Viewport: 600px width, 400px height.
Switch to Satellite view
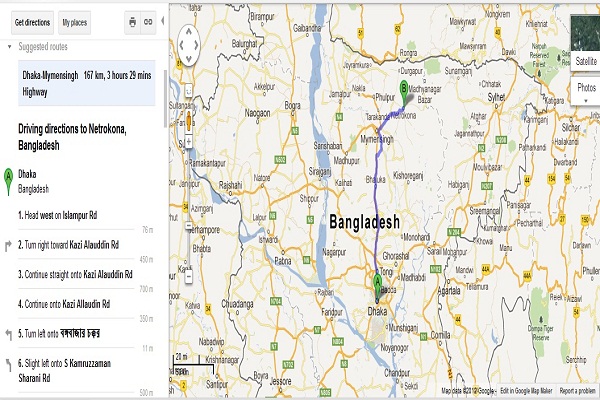(585, 61)
